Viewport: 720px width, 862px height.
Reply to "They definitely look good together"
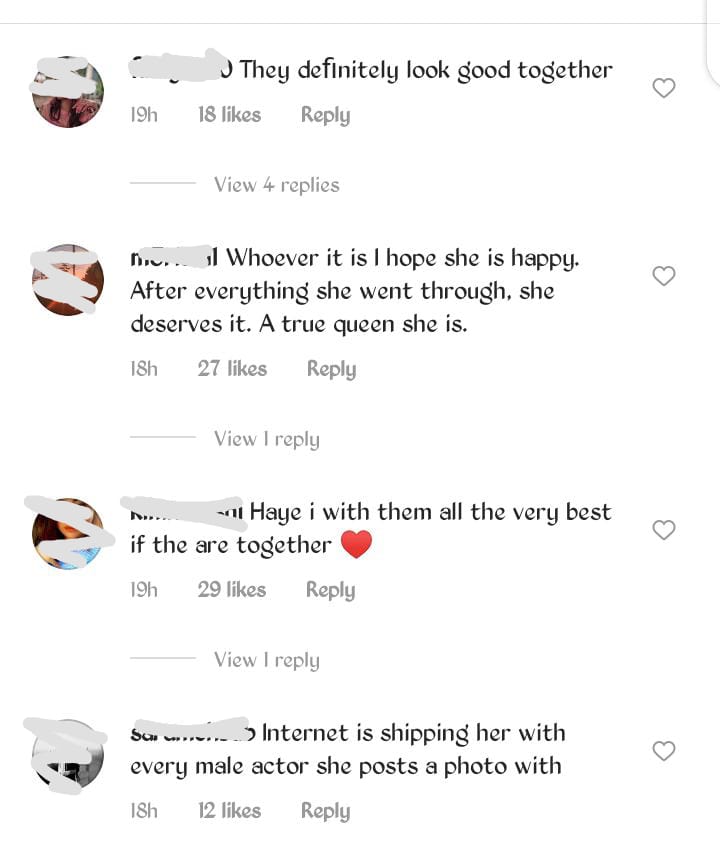click(325, 115)
